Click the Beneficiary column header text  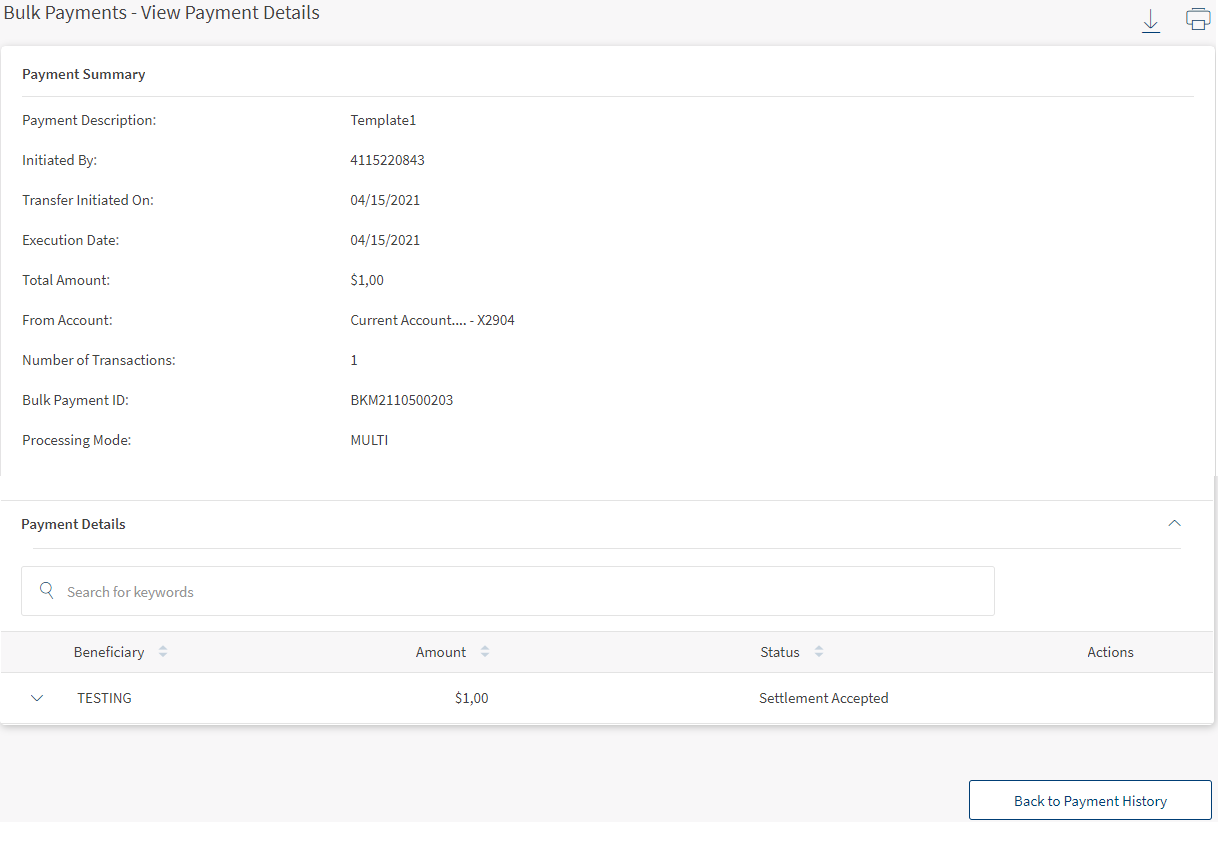[109, 652]
